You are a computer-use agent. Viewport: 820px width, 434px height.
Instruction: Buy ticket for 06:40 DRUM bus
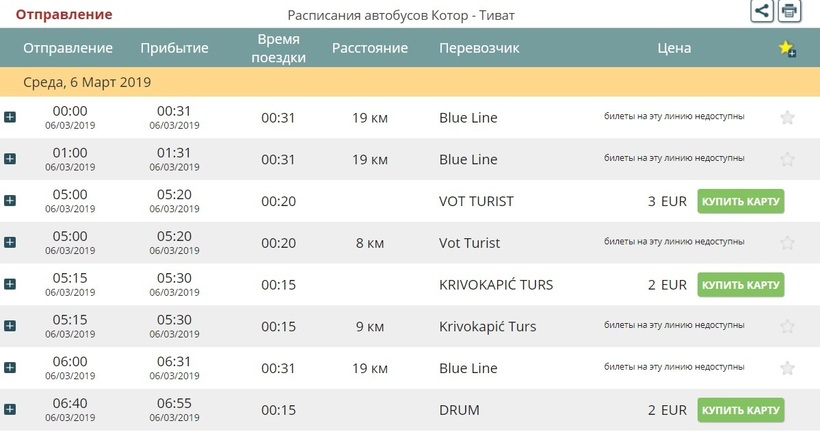pyautogui.click(x=740, y=410)
